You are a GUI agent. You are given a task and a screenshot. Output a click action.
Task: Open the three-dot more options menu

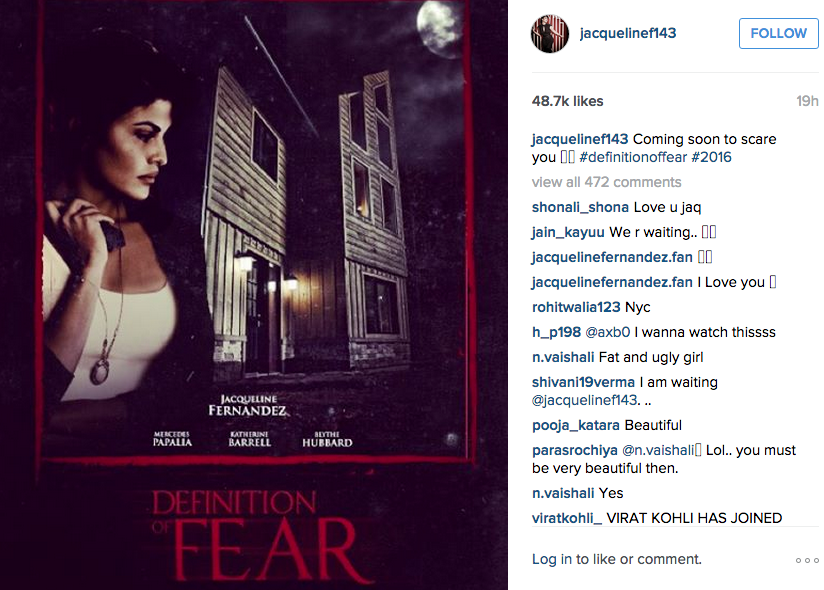(807, 560)
